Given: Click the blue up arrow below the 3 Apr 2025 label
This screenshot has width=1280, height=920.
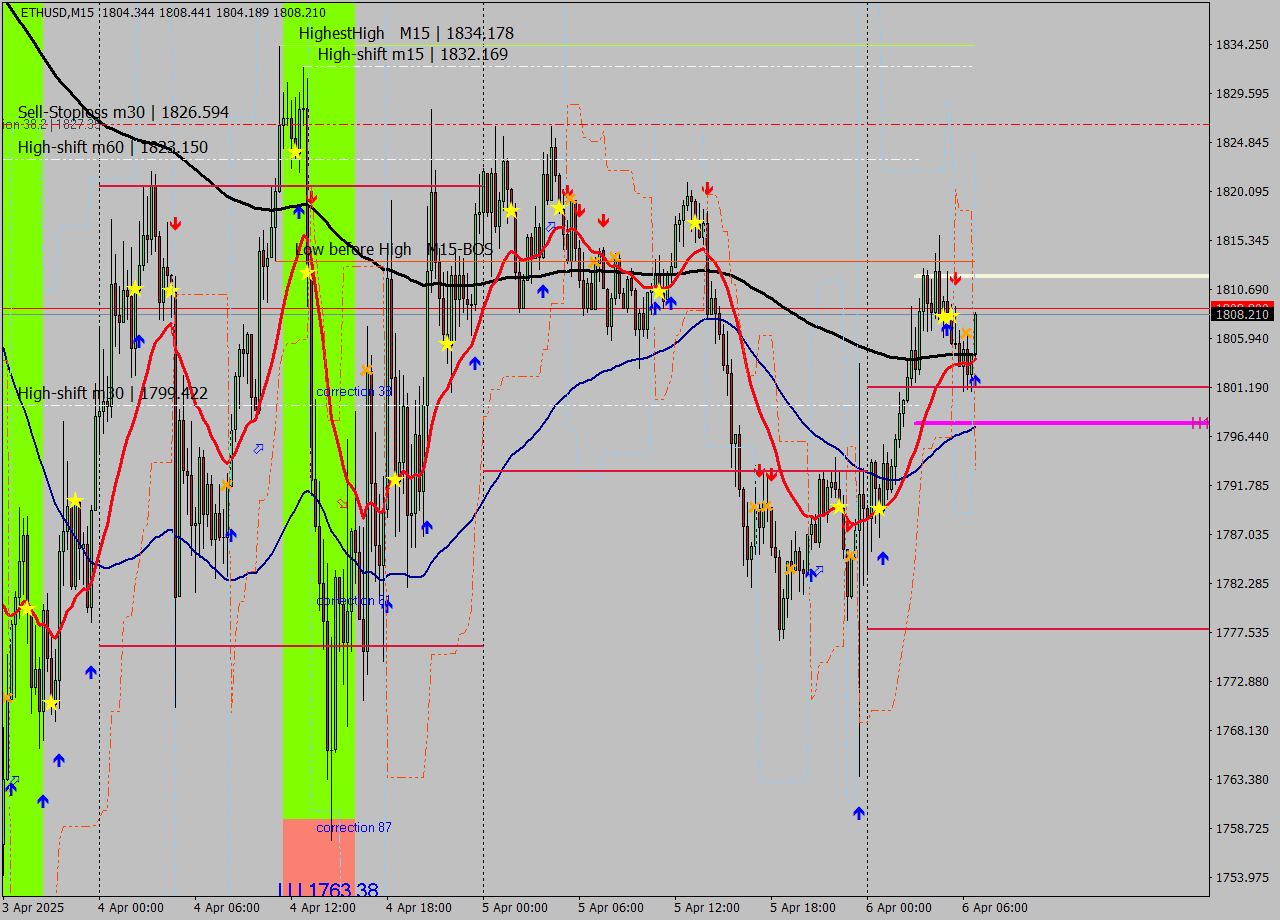Looking at the screenshot, I should pyautogui.click(x=42, y=800).
